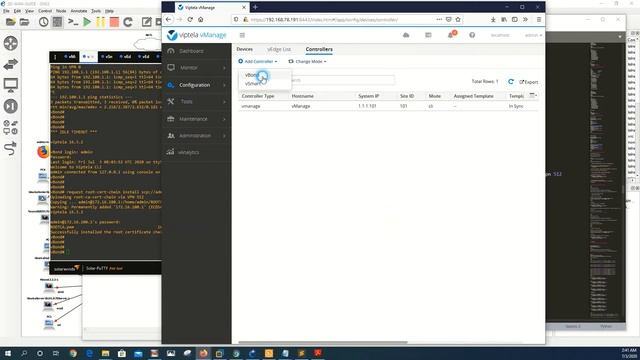Click the vmanage controller table row
Screen dimensions: 640x360
pos(389,106)
